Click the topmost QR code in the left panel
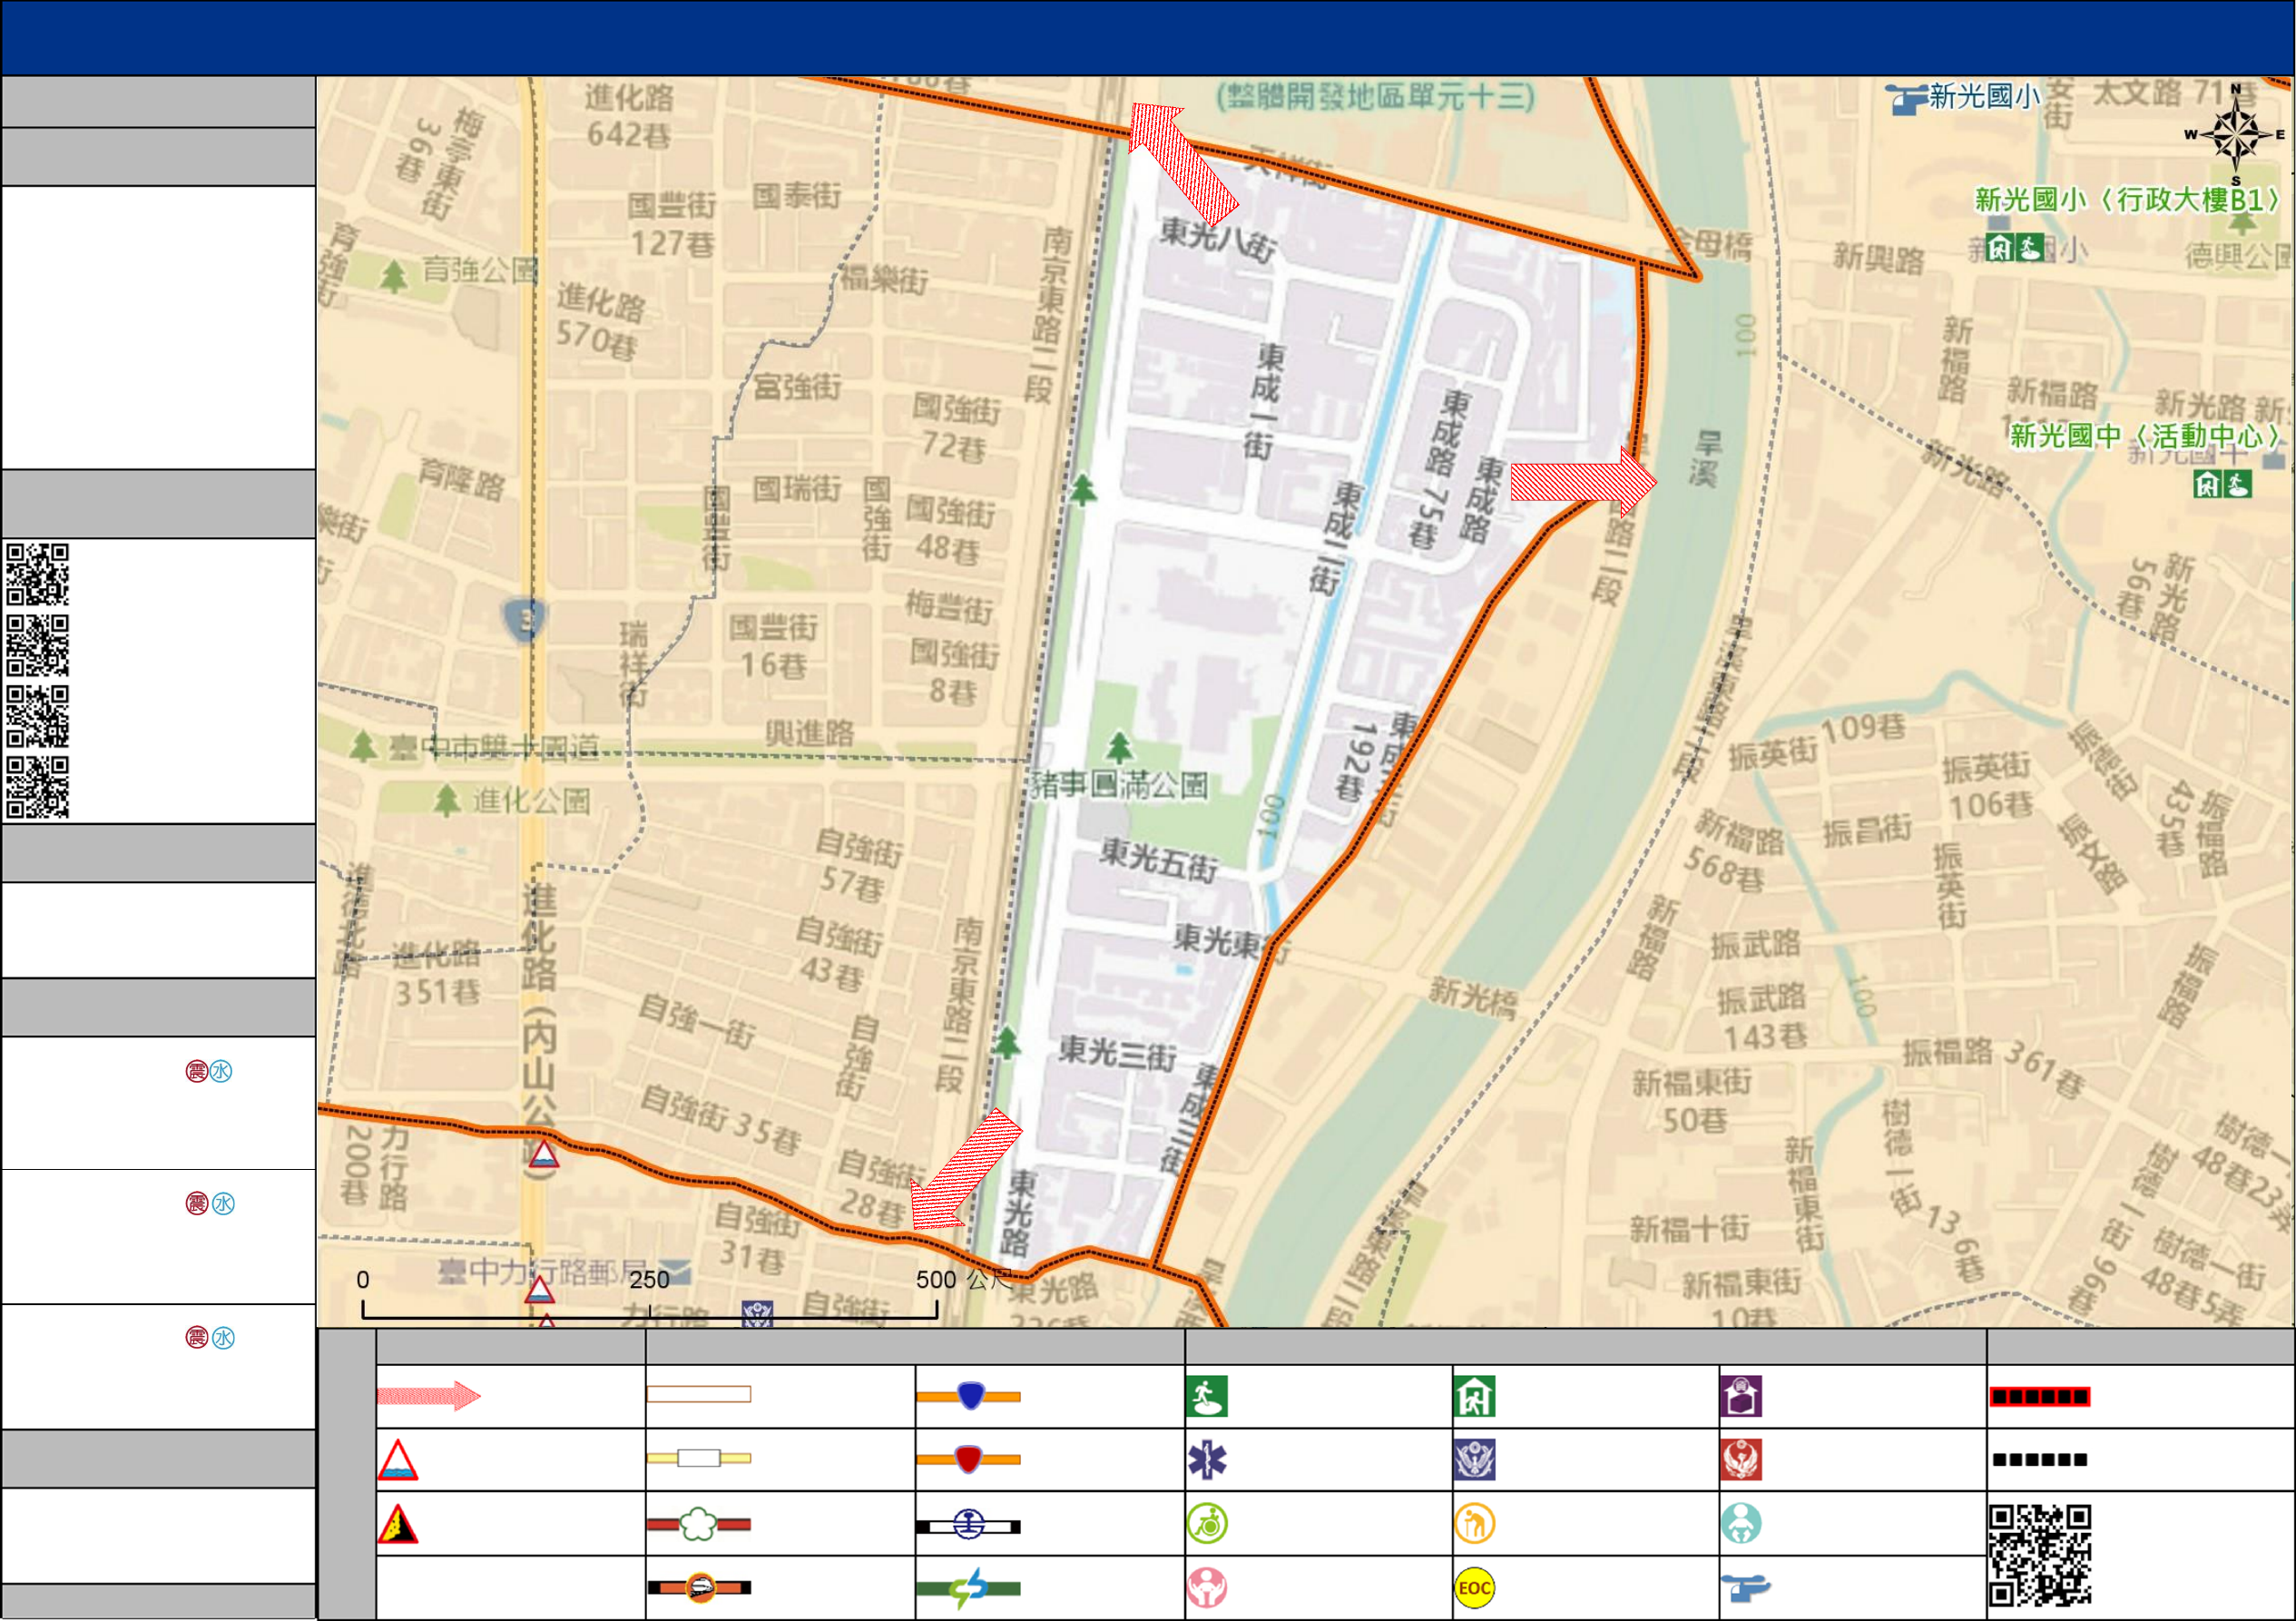The height and width of the screenshot is (1621, 2296). (x=37, y=574)
